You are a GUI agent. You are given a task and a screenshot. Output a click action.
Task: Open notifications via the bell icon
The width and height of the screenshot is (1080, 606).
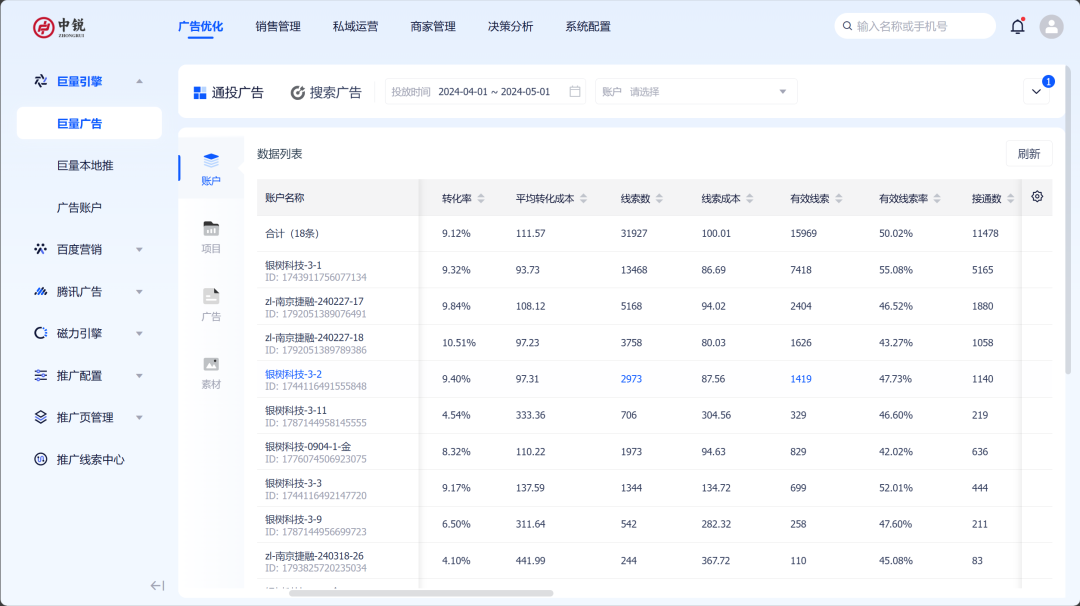point(1017,26)
